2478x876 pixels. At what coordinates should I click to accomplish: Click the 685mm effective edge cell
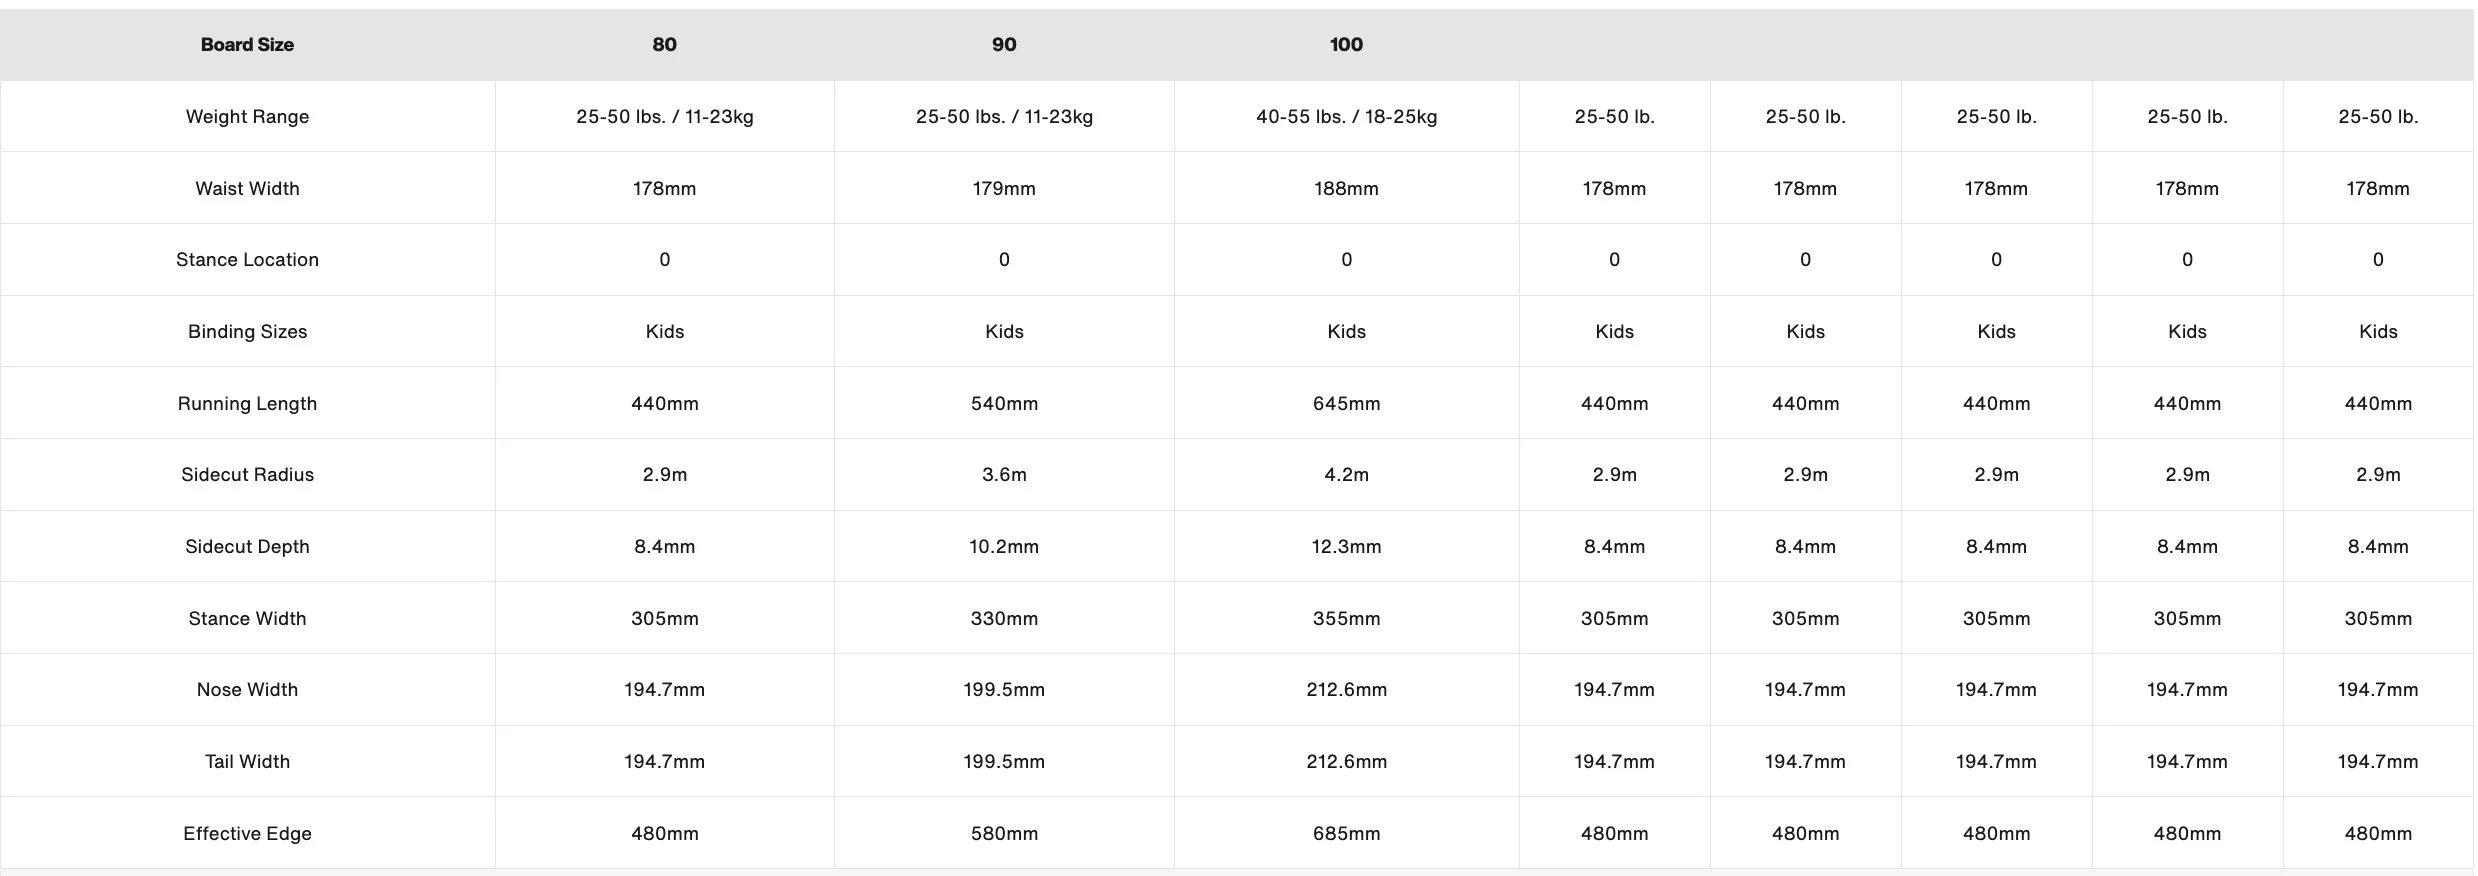click(1346, 834)
